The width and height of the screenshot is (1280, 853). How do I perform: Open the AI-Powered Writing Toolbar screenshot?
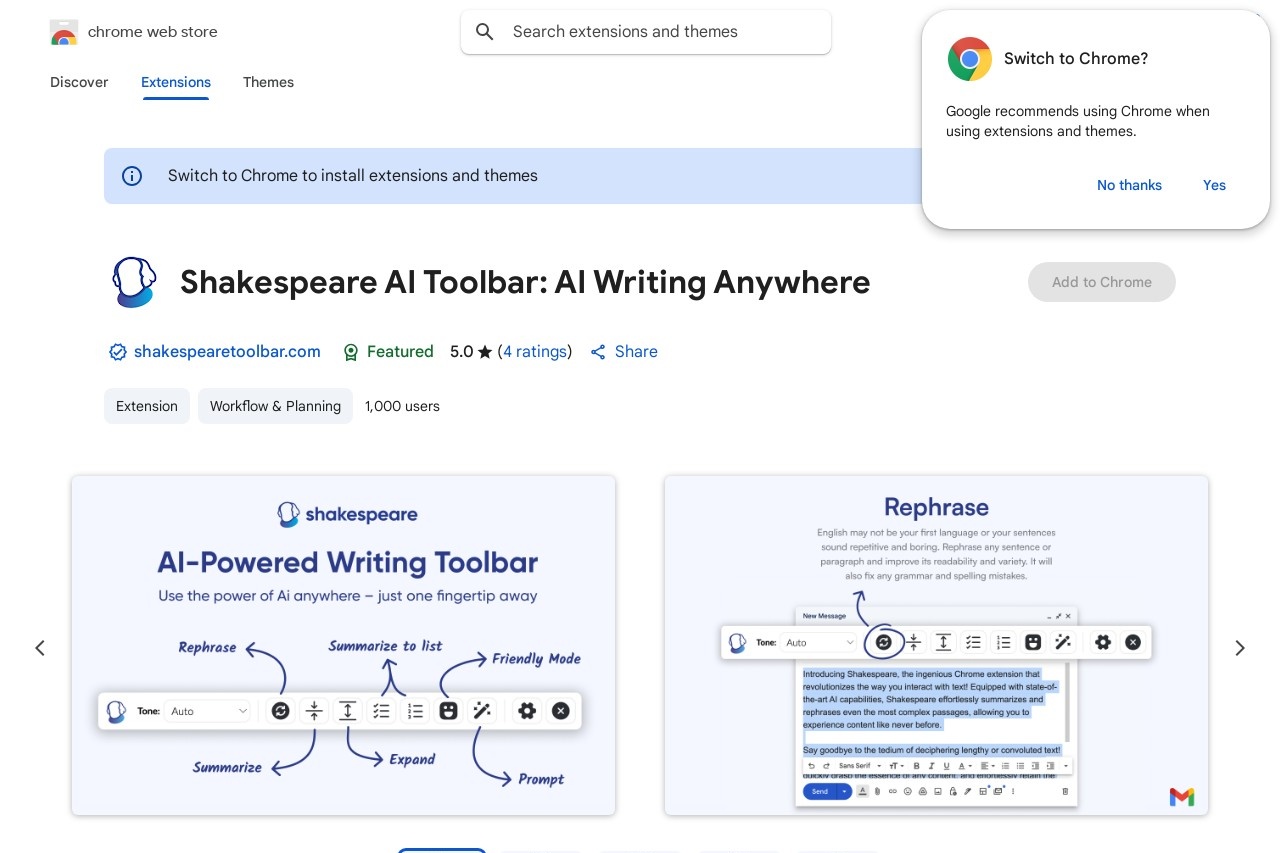point(343,645)
